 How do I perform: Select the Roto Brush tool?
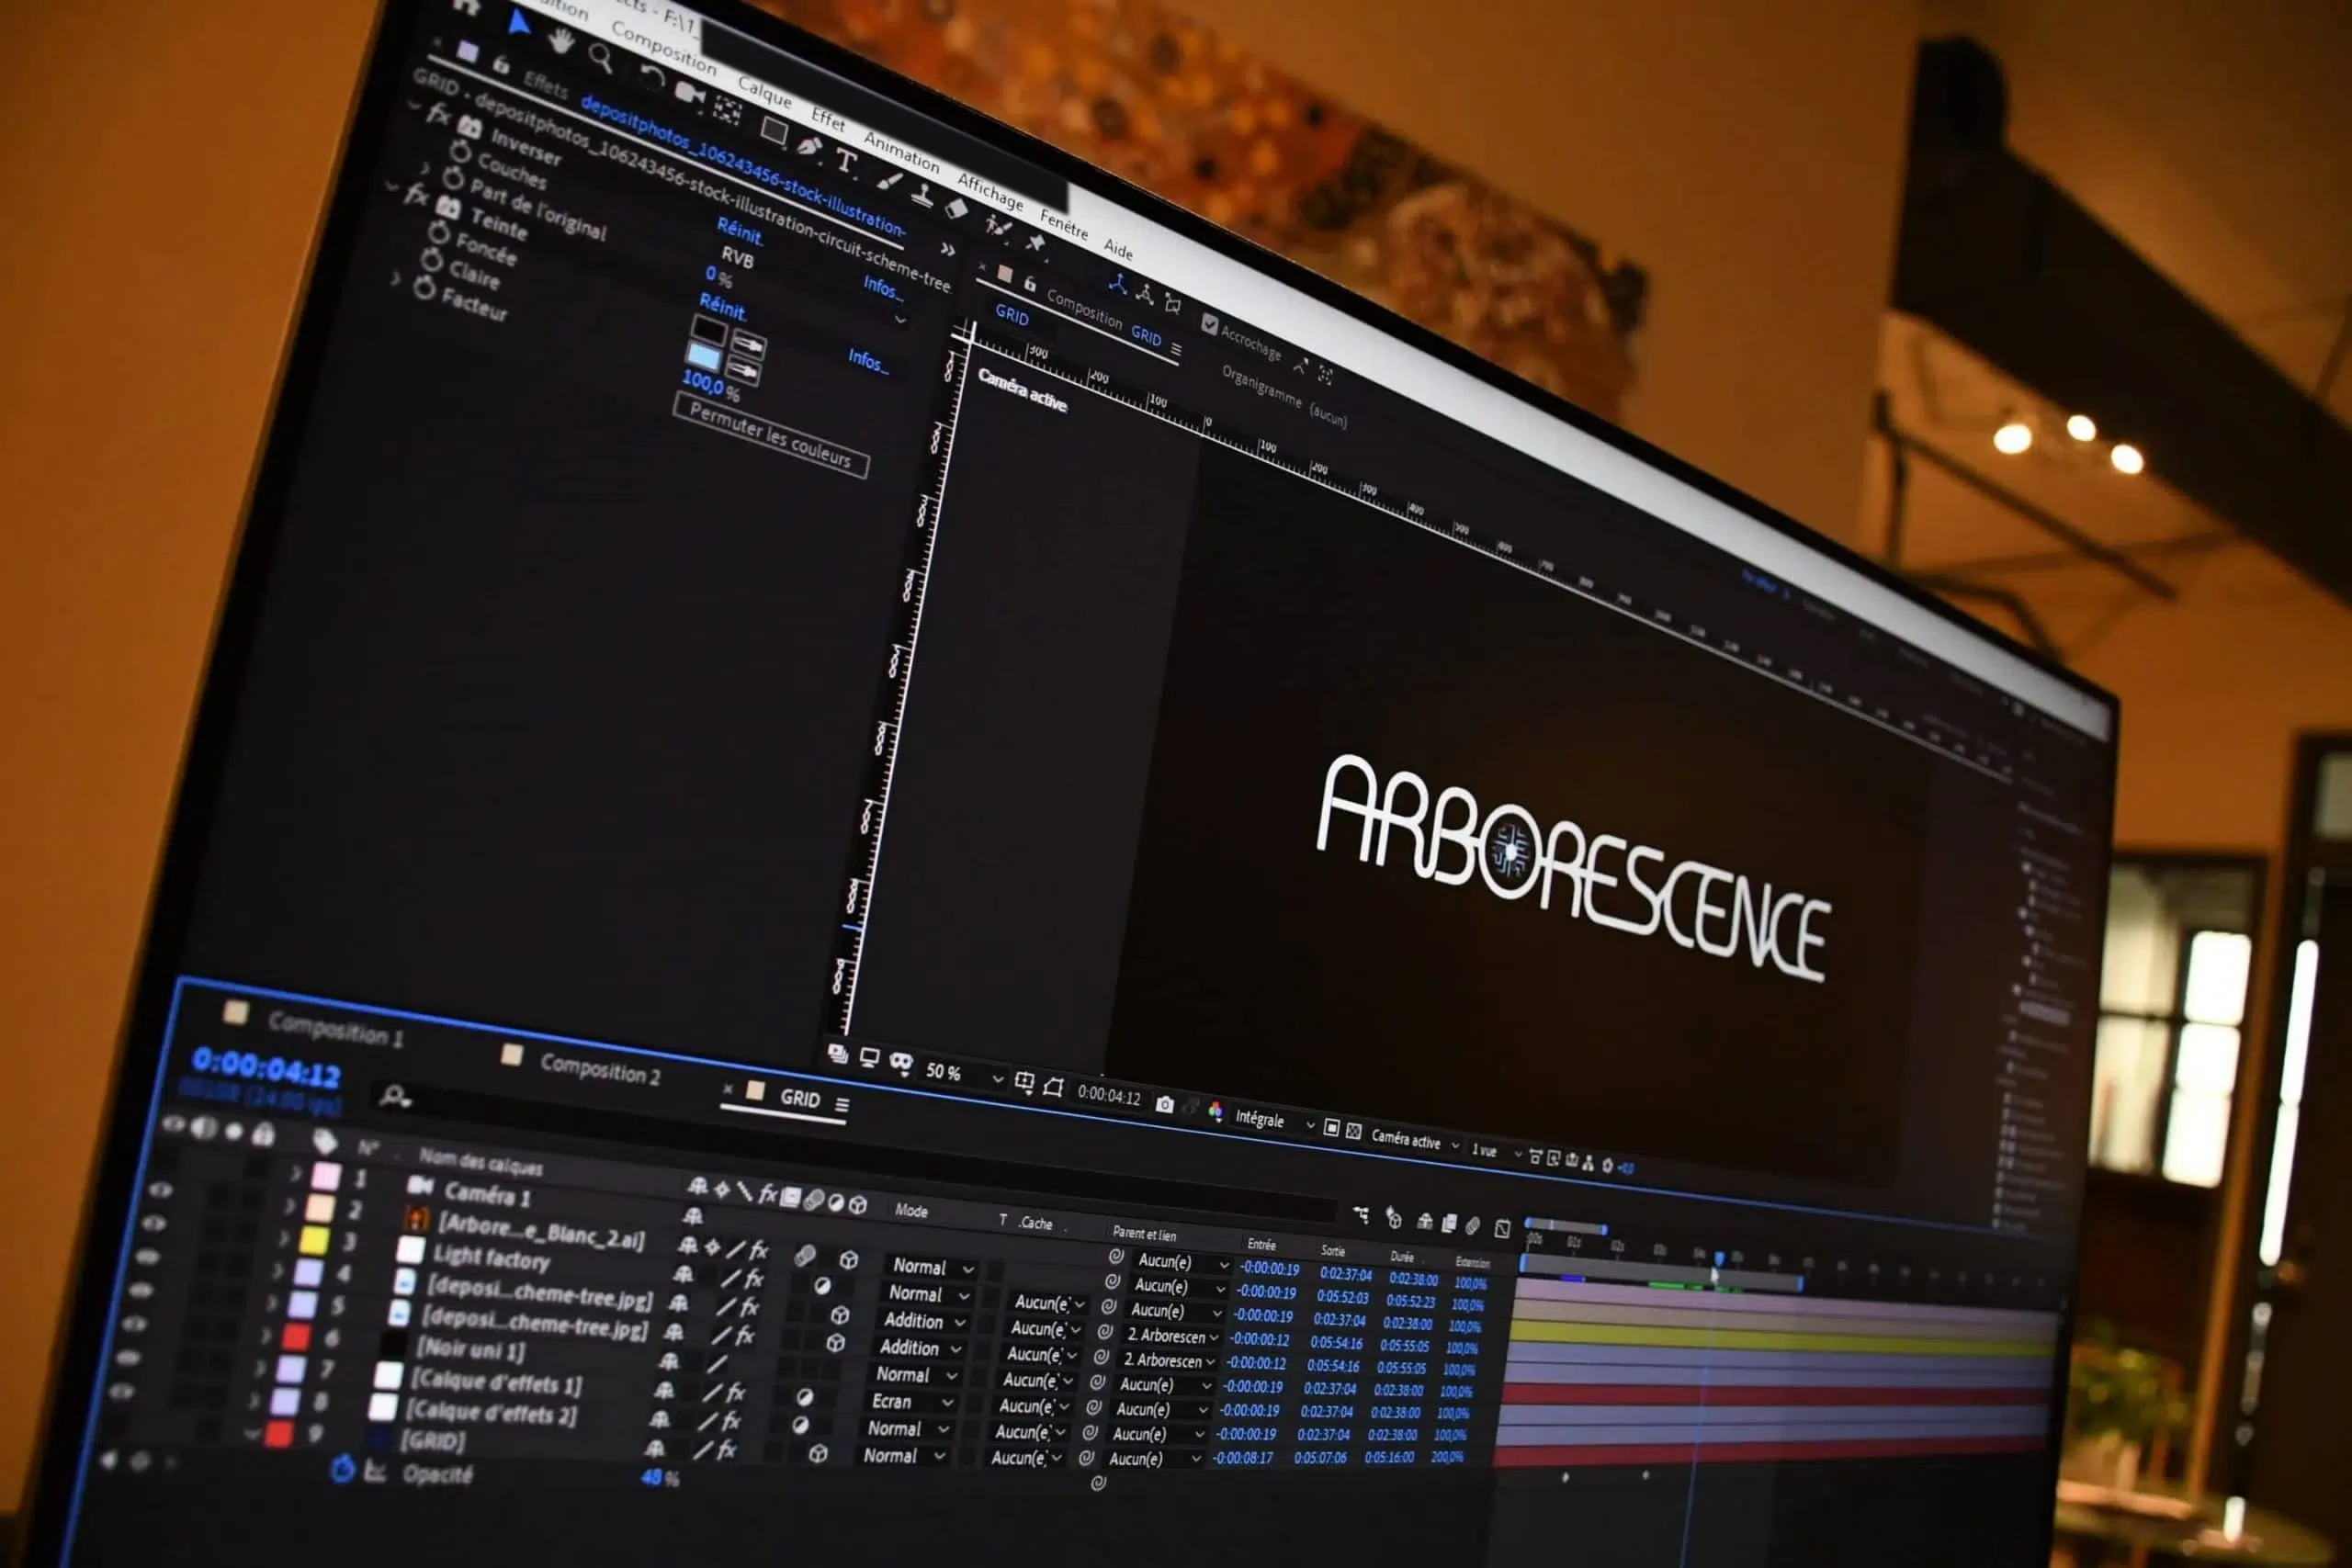(997, 226)
